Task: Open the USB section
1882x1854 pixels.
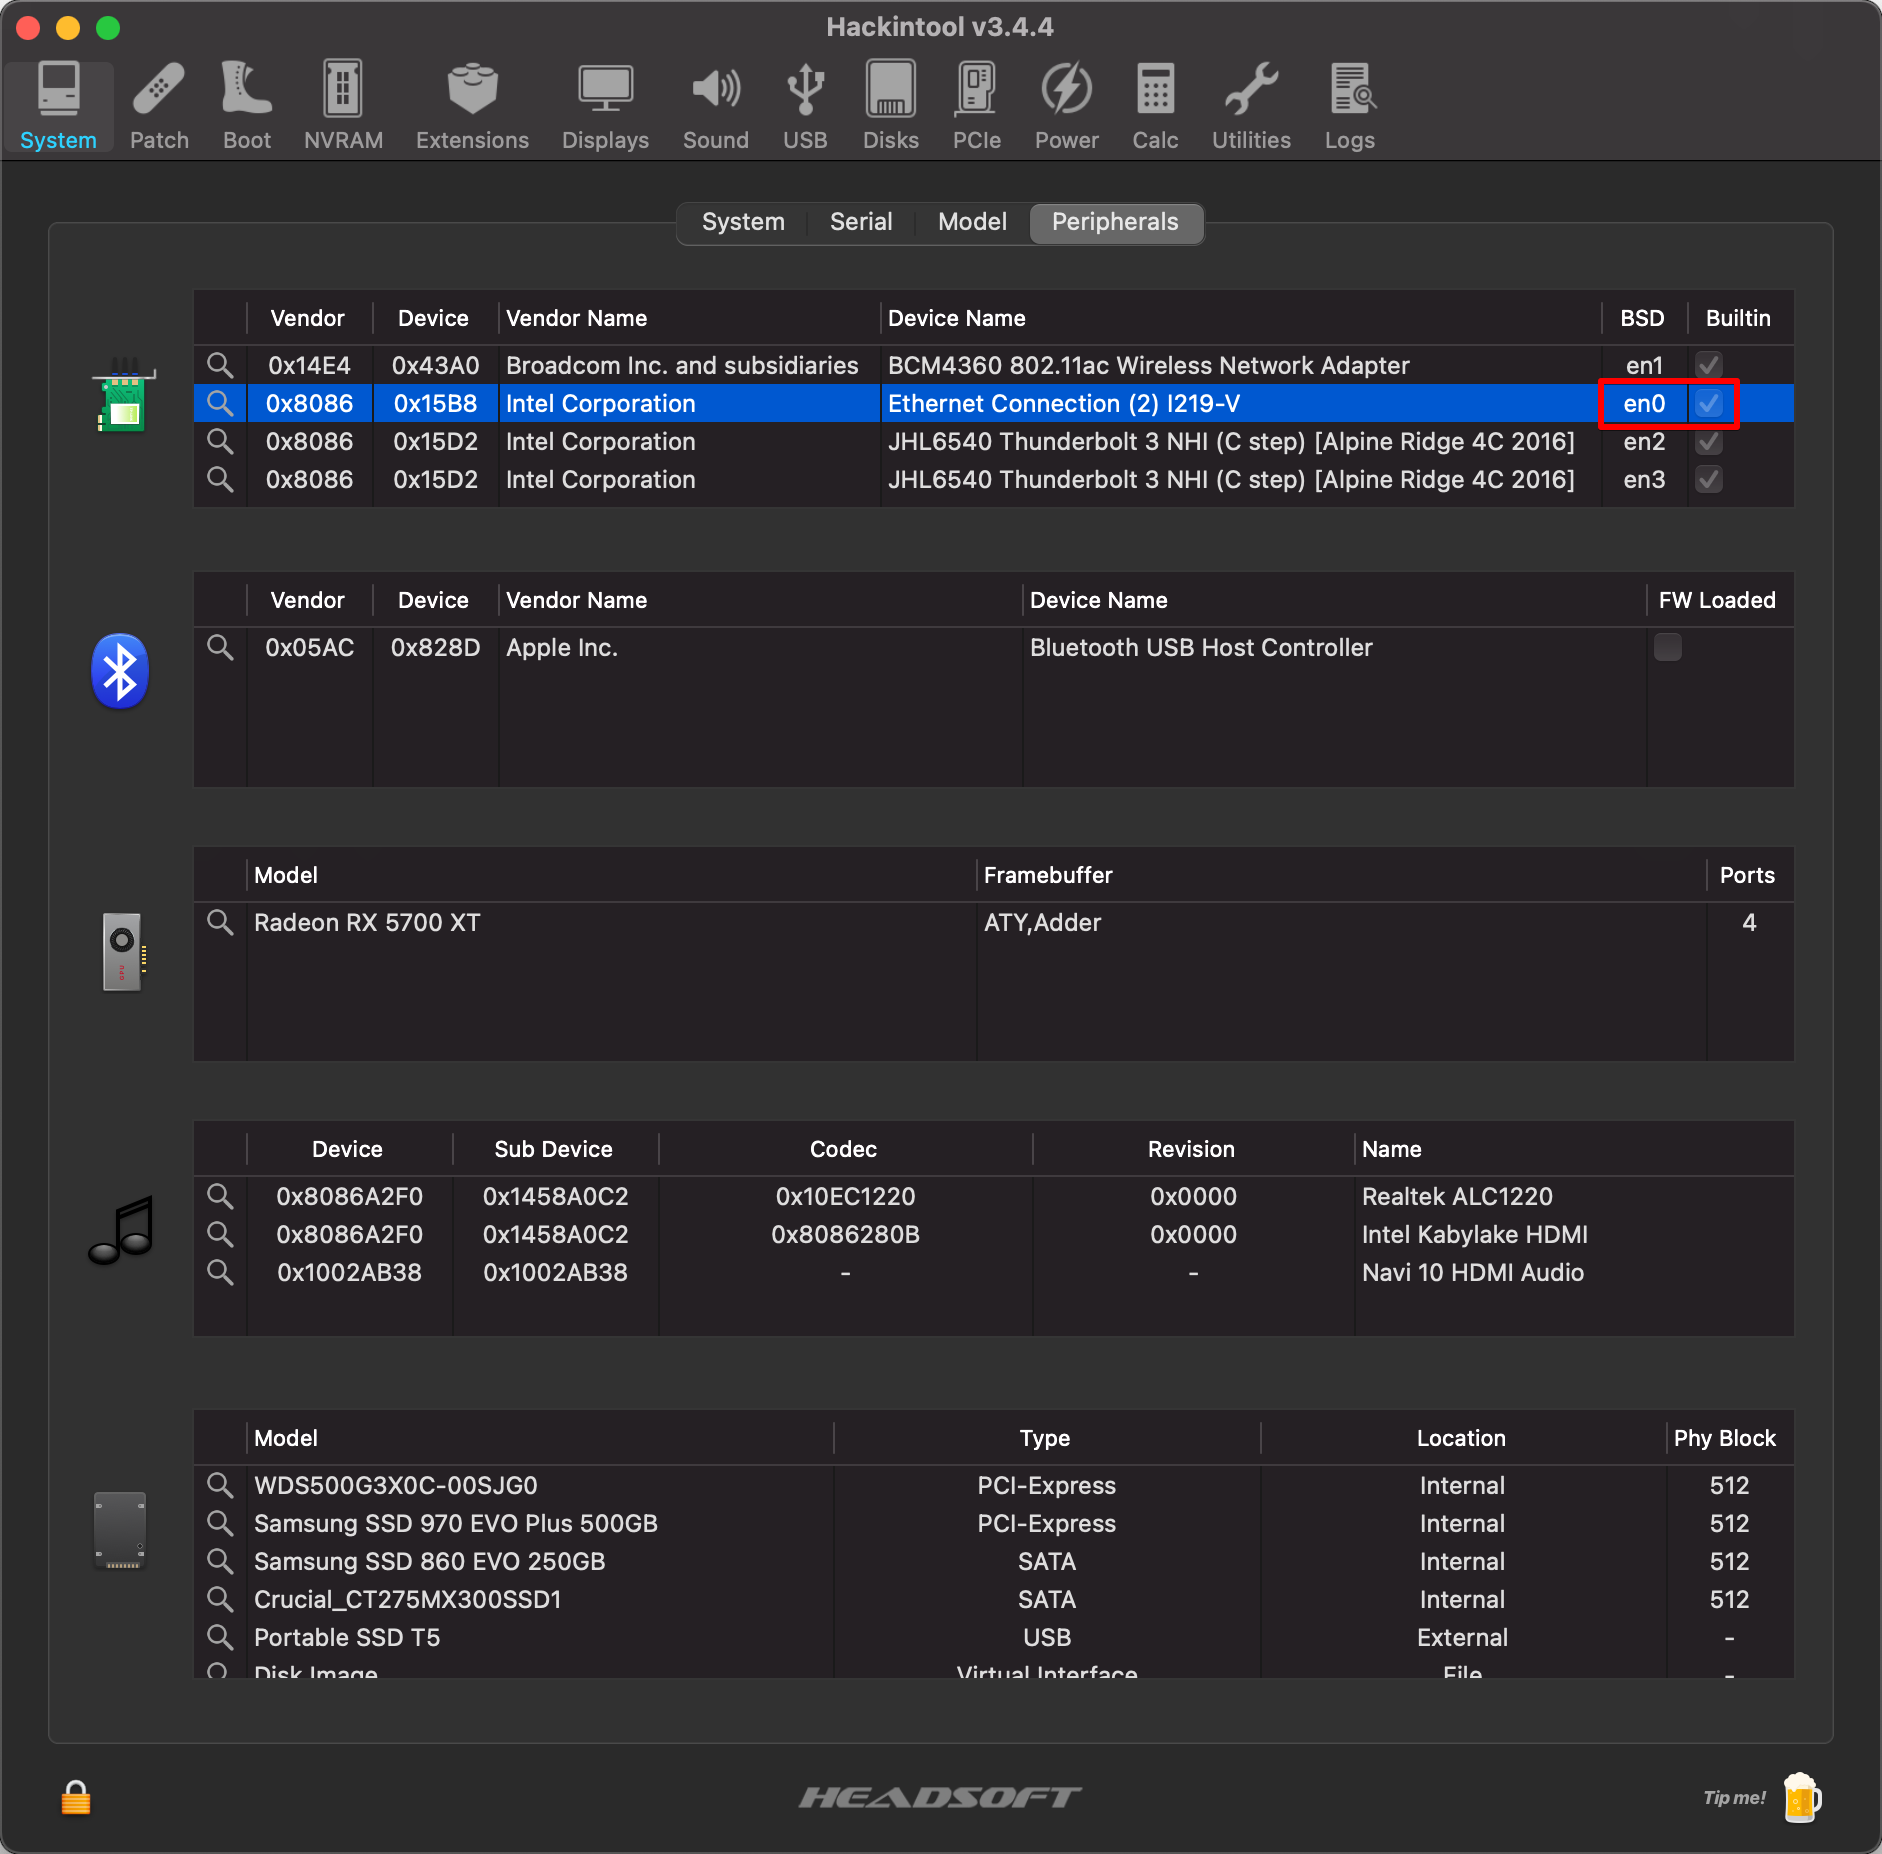Action: (x=805, y=106)
